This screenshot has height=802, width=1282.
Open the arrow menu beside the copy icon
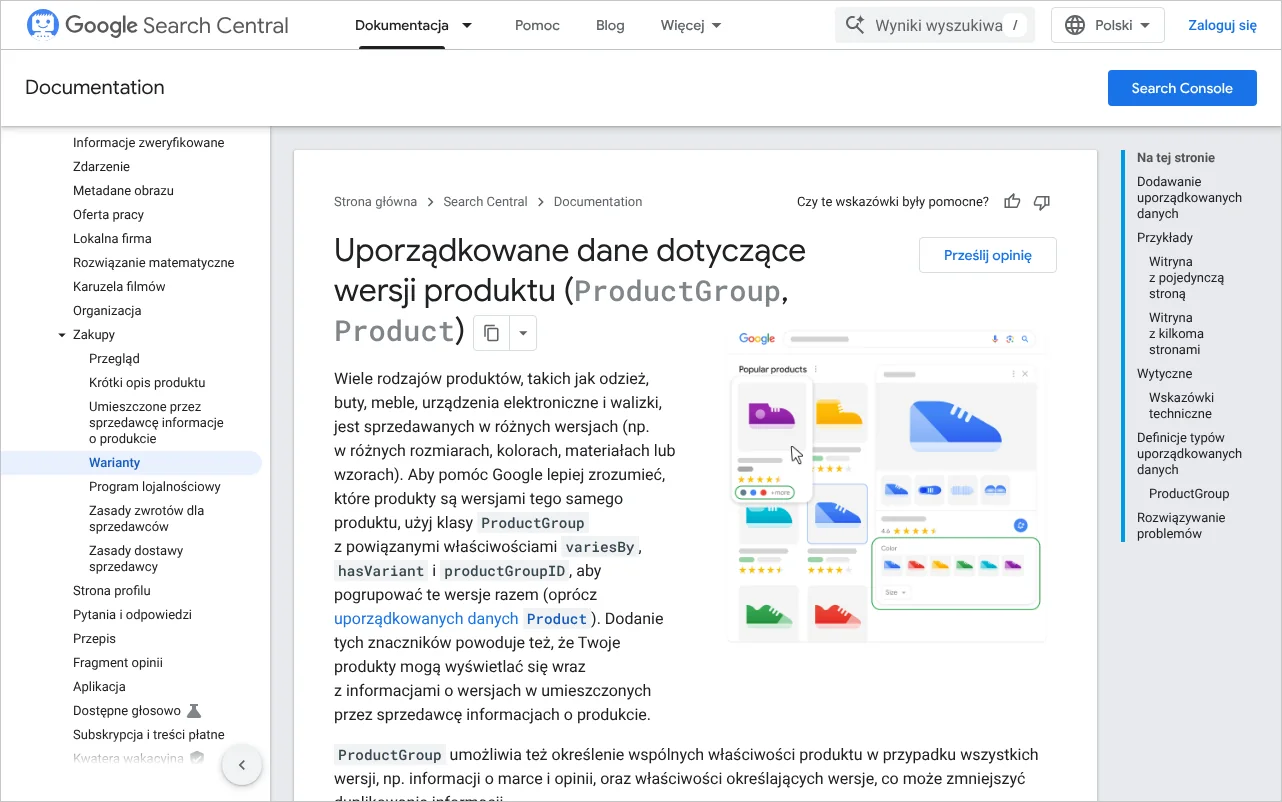click(523, 333)
